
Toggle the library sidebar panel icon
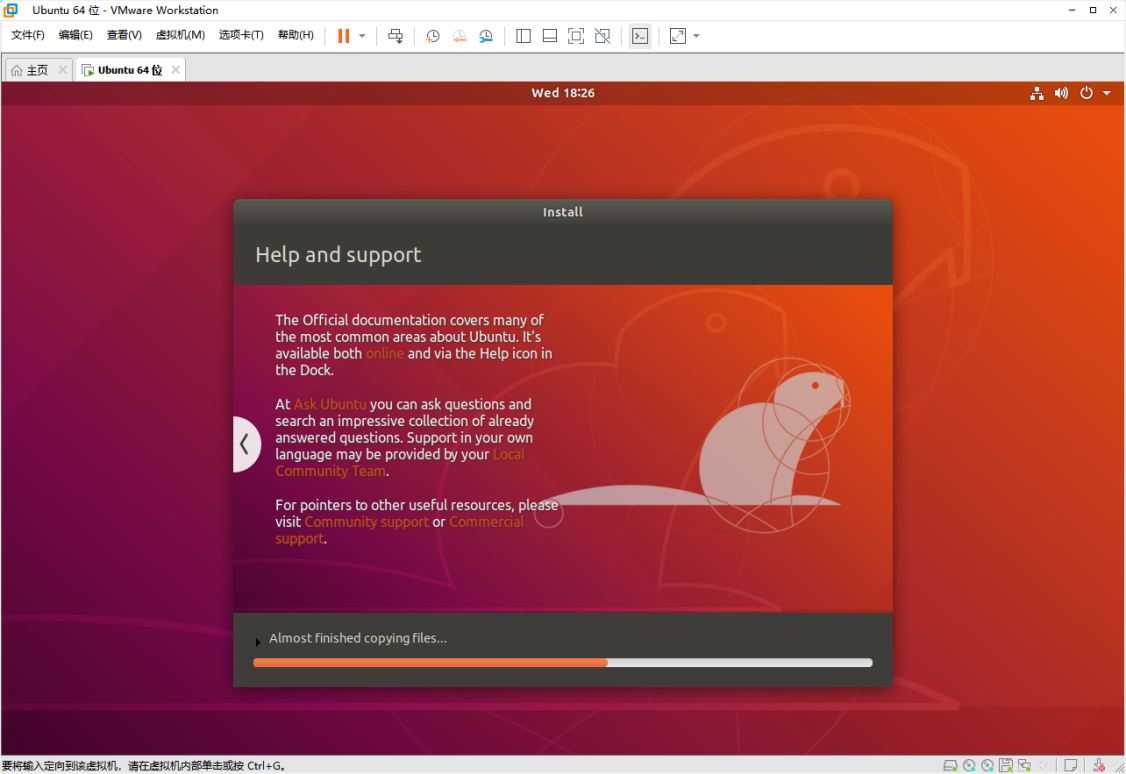click(524, 36)
